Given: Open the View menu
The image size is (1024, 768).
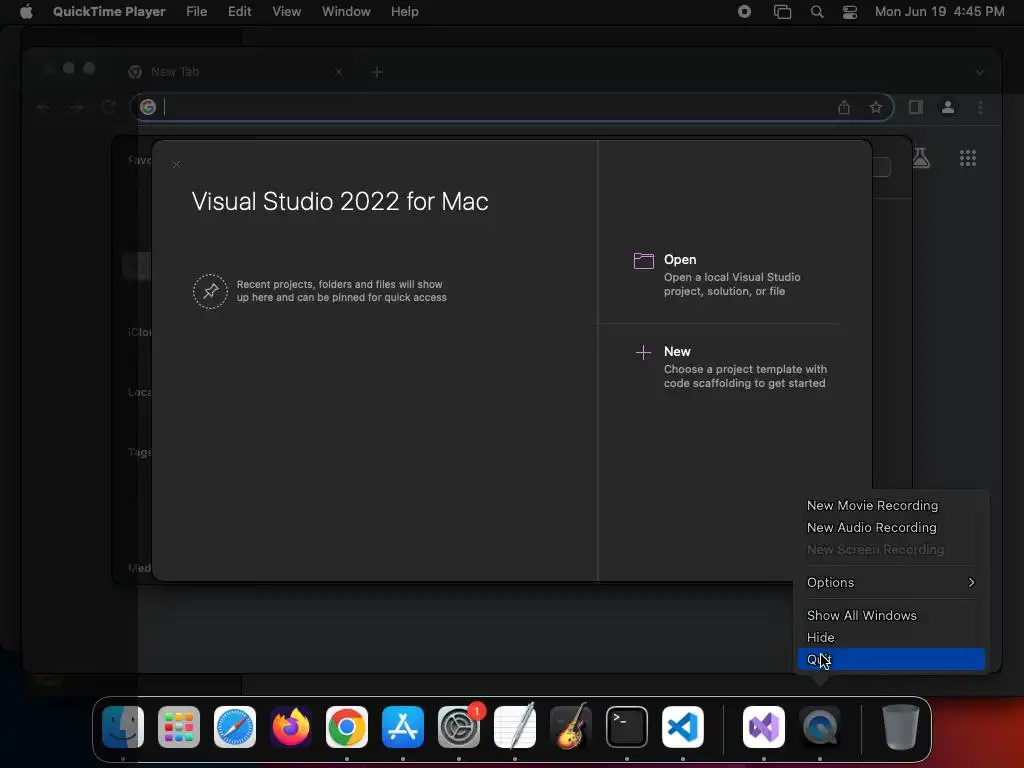Looking at the screenshot, I should click(x=287, y=12).
